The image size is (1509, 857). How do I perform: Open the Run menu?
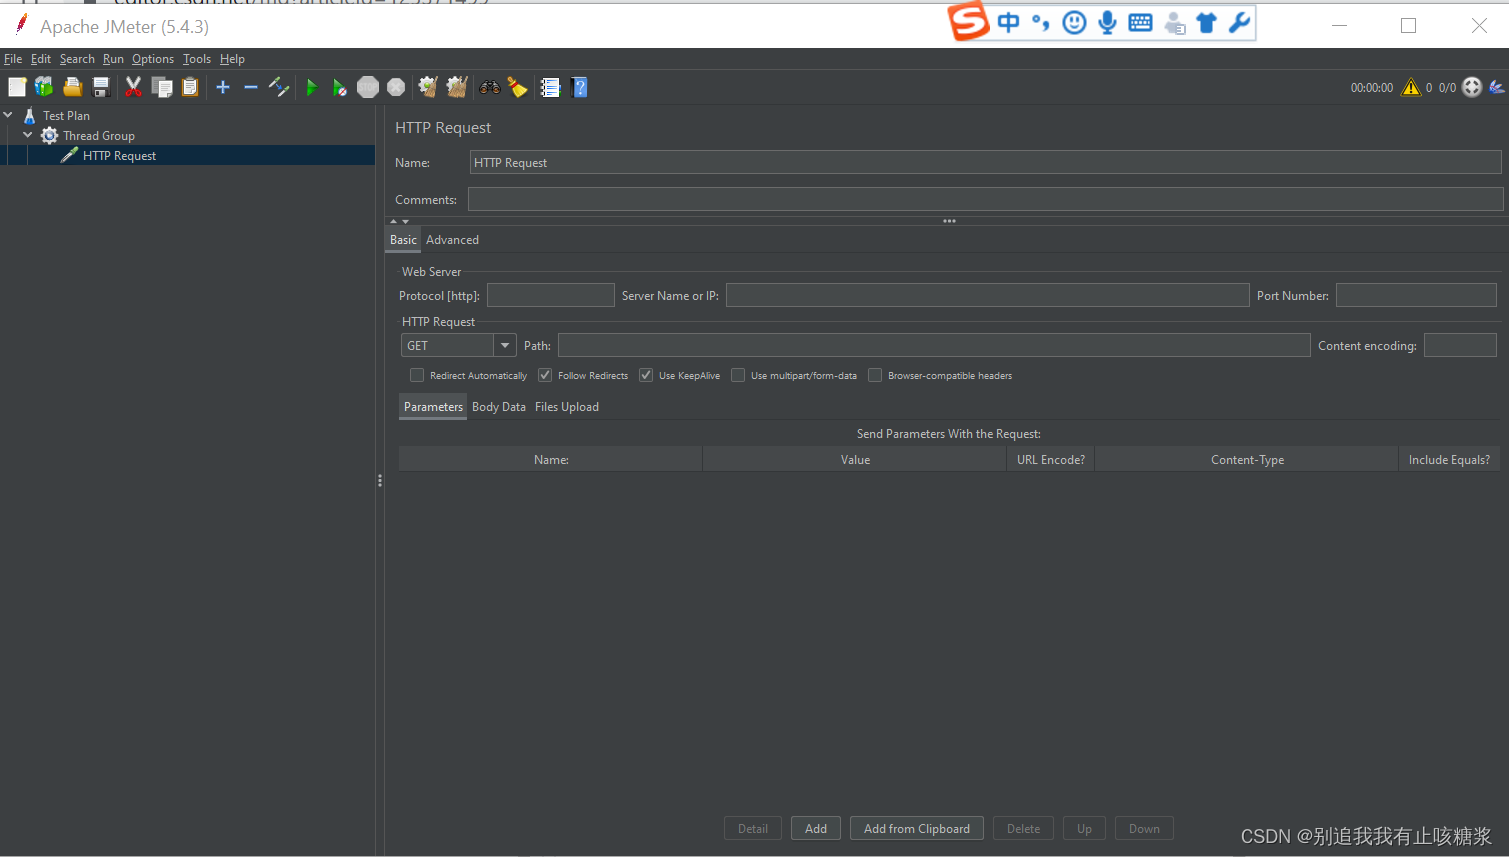pyautogui.click(x=113, y=59)
